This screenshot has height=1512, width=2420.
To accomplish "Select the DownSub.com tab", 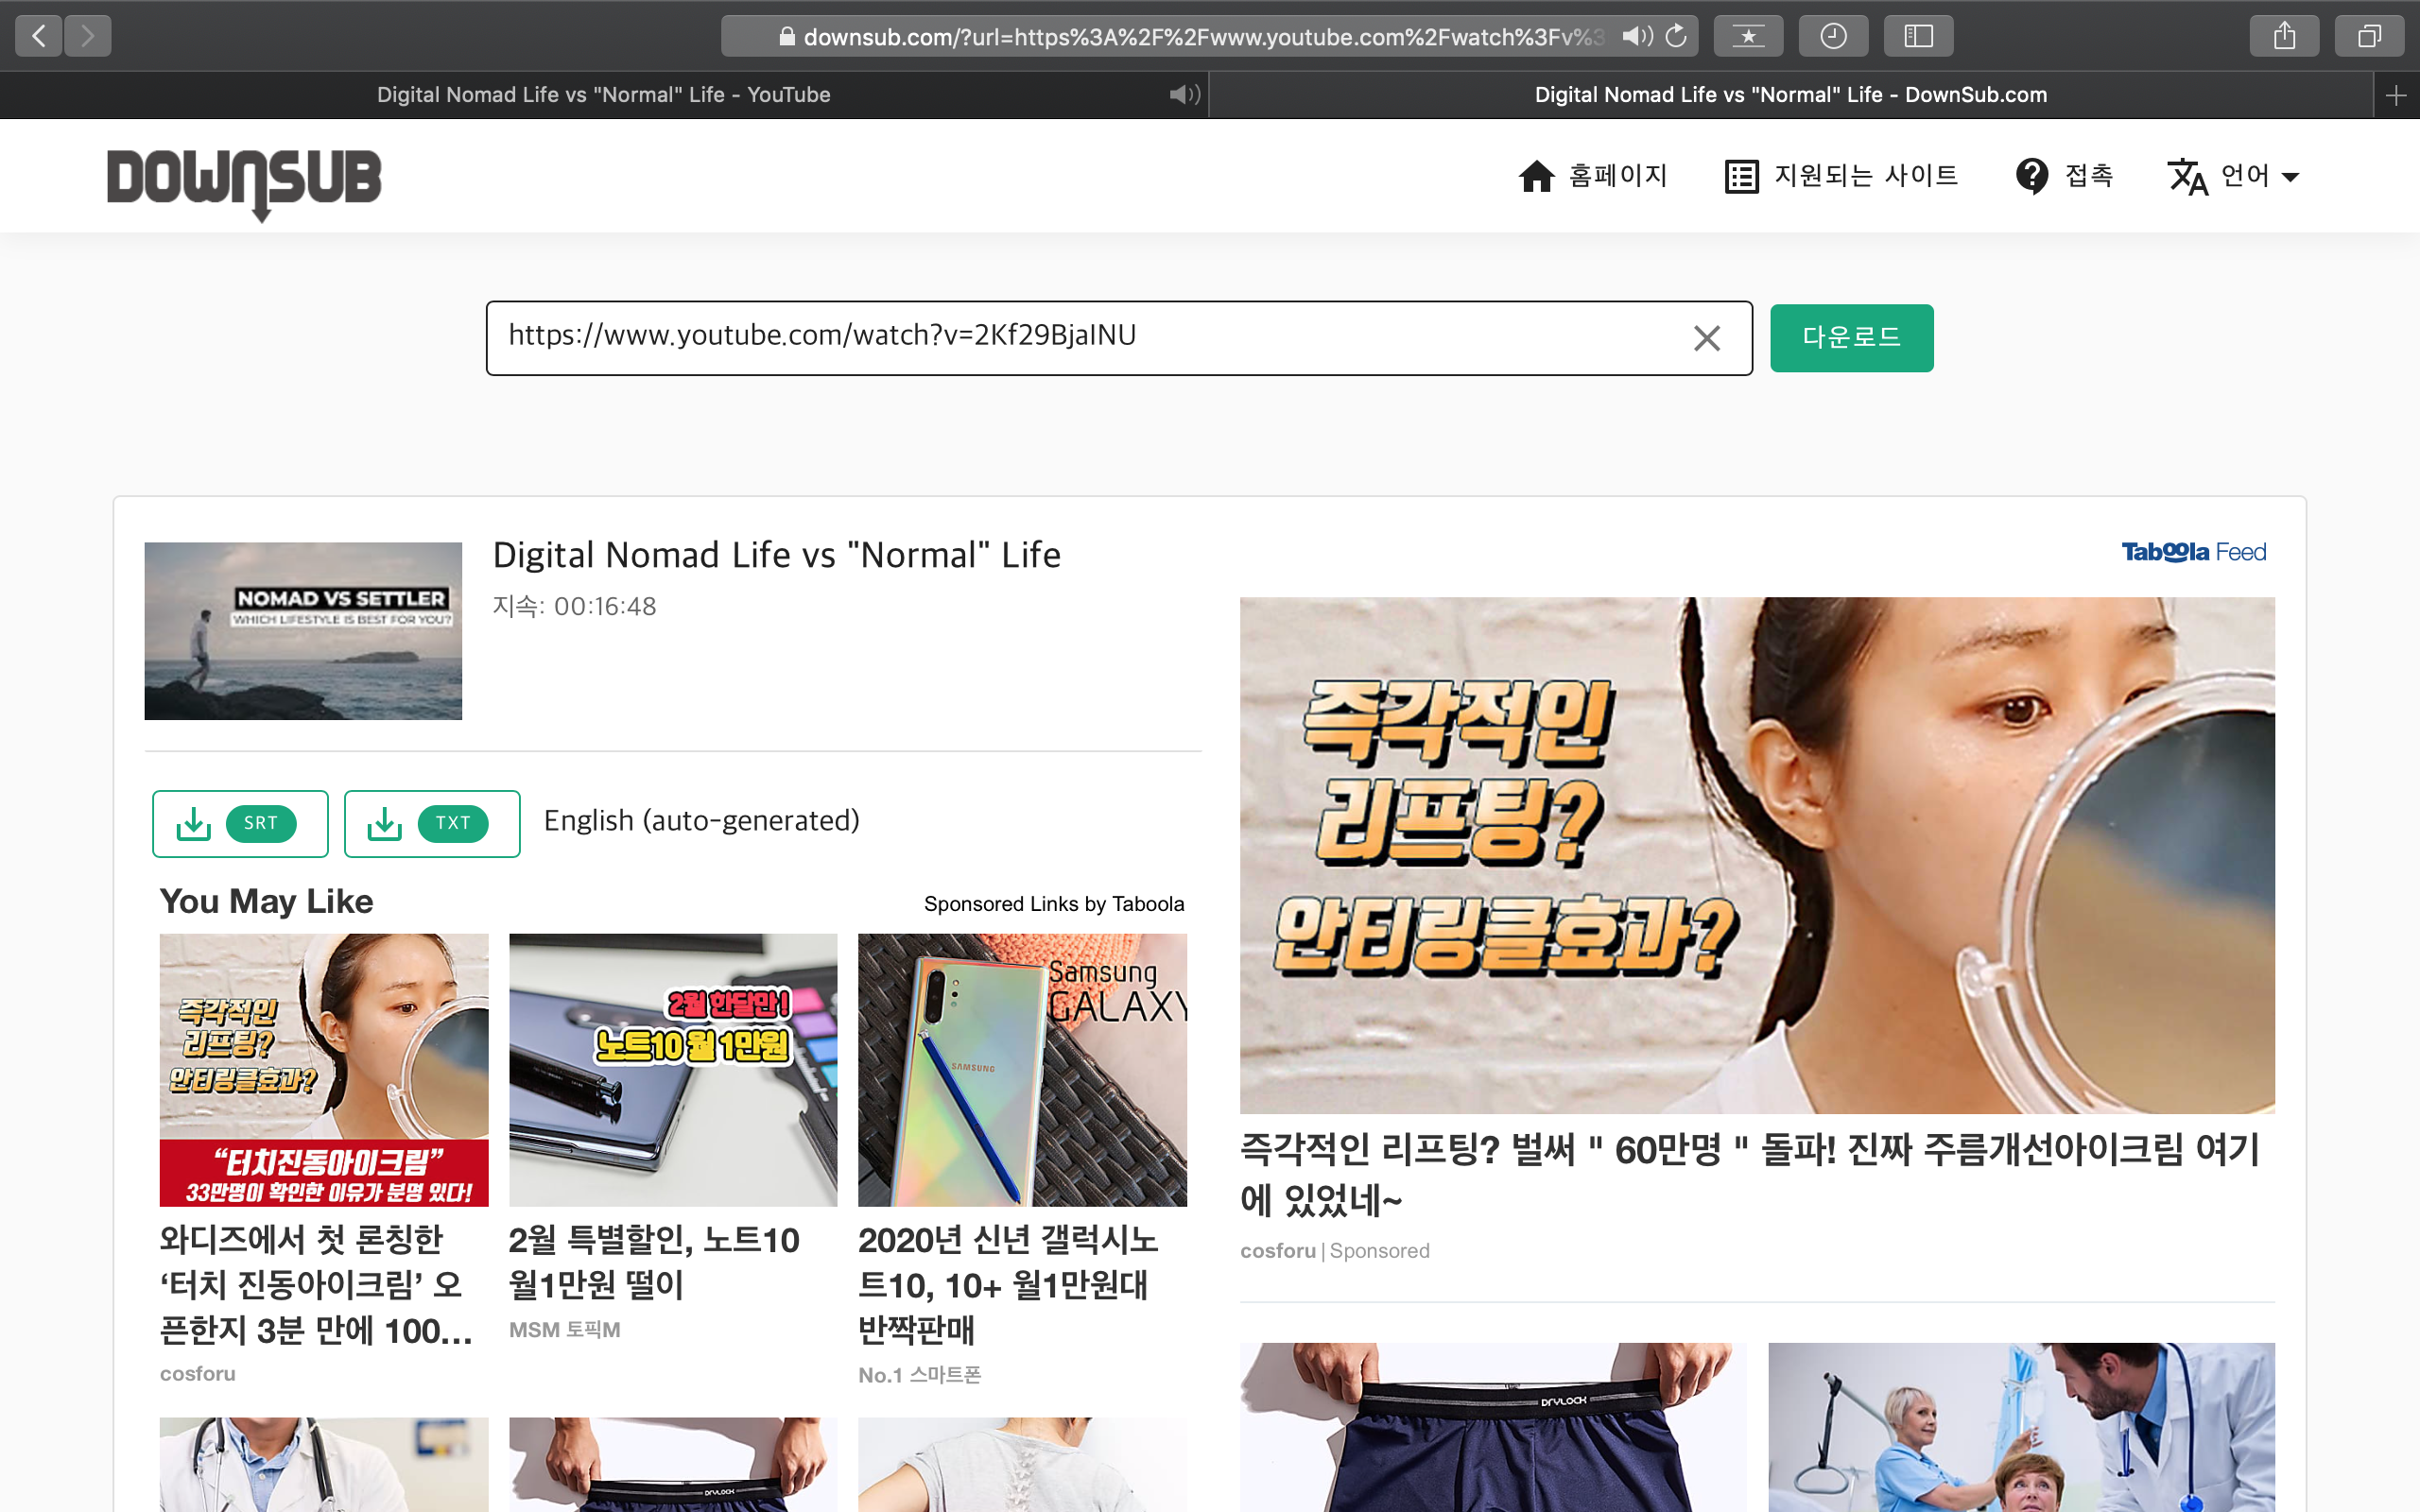I will (1791, 95).
